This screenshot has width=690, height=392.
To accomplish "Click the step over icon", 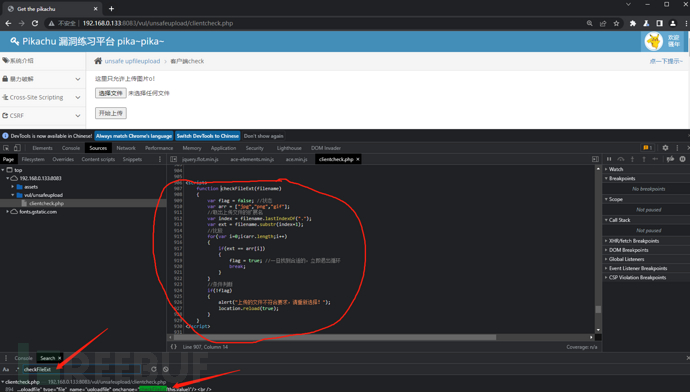I will (x=620, y=159).
